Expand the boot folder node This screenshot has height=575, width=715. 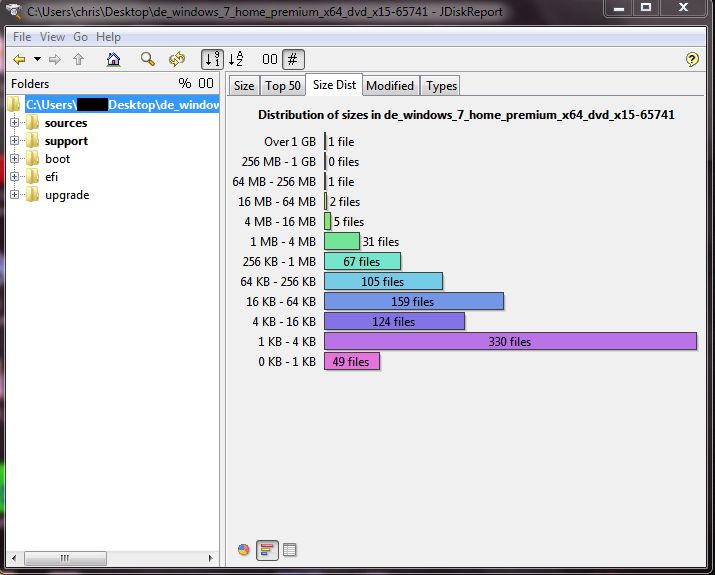[x=14, y=159]
